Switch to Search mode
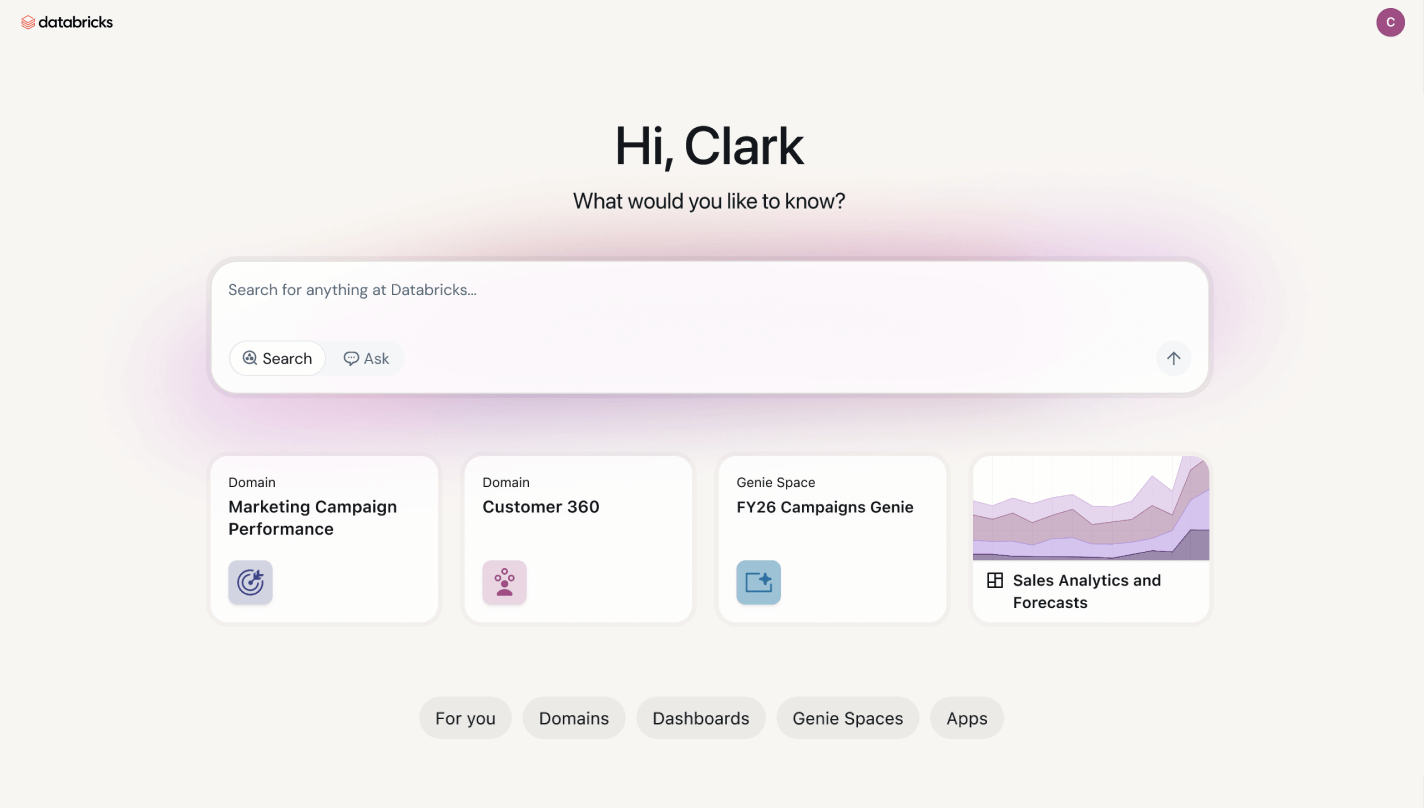Viewport: 1424px width, 808px height. (277, 358)
